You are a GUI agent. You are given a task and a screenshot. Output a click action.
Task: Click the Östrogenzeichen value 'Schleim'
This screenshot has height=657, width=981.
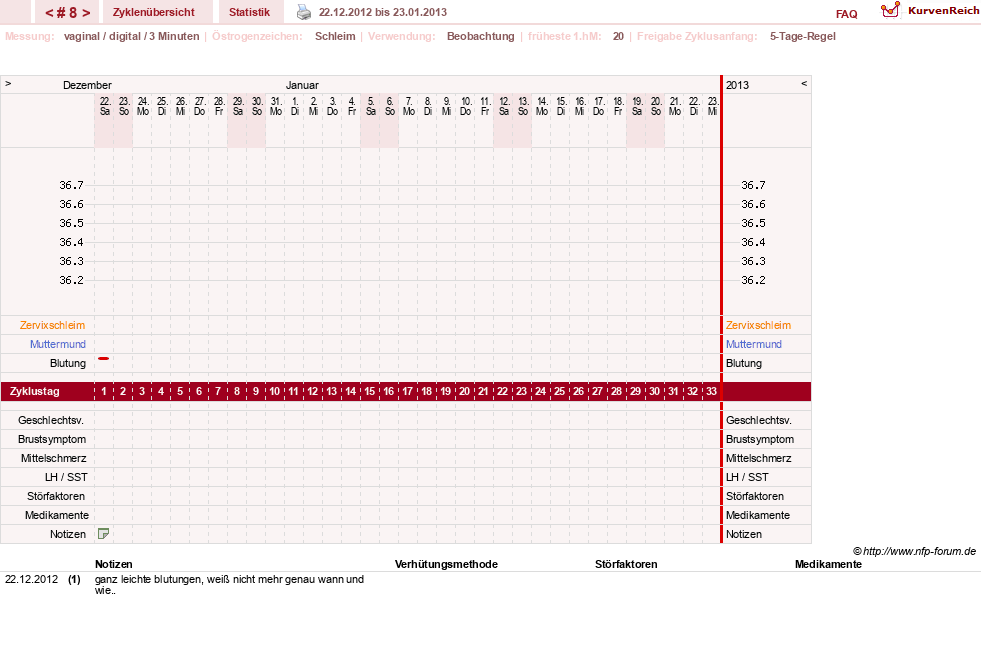(335, 36)
